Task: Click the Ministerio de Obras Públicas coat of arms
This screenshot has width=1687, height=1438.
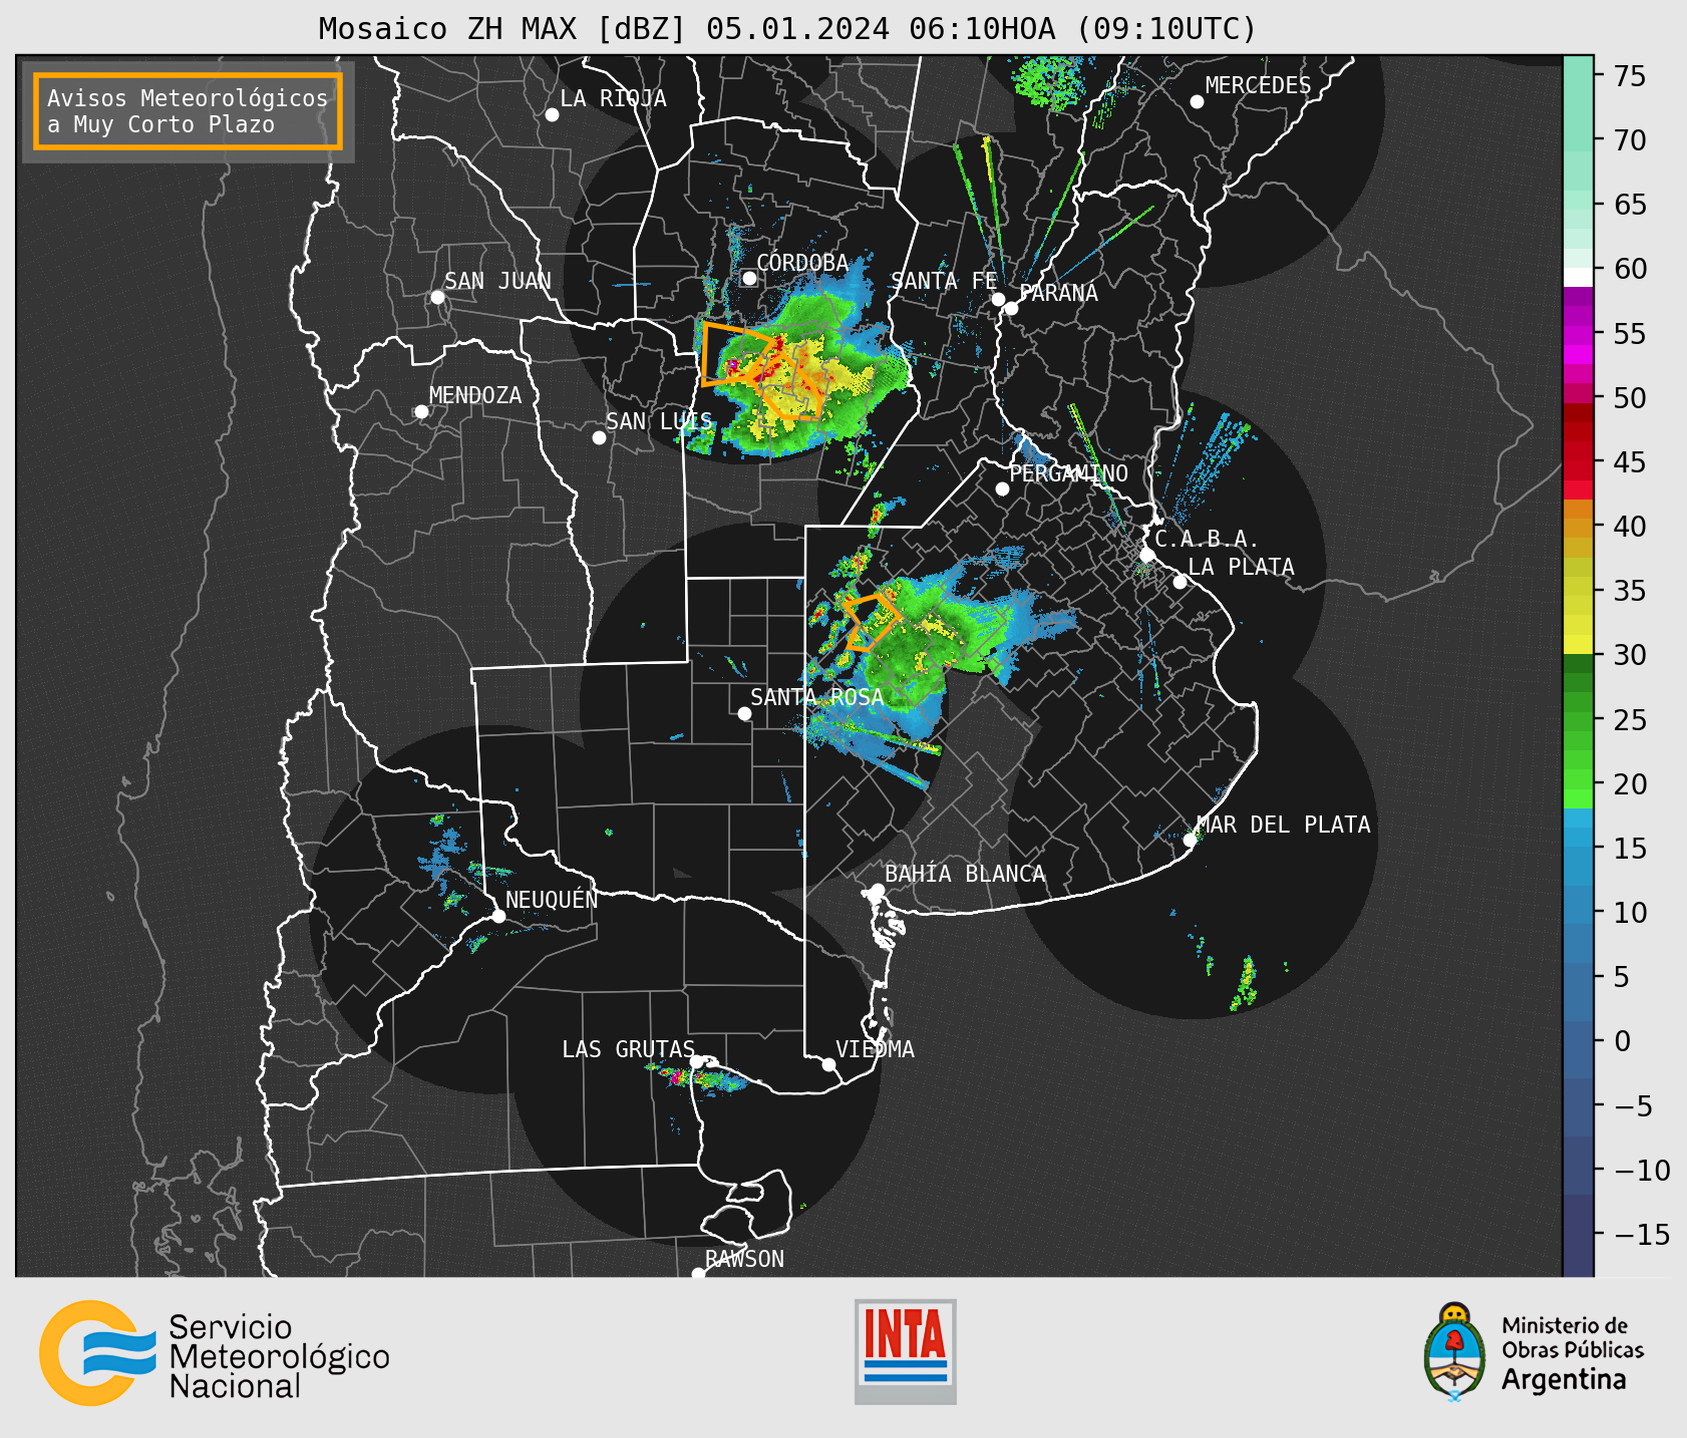Action: click(1455, 1352)
